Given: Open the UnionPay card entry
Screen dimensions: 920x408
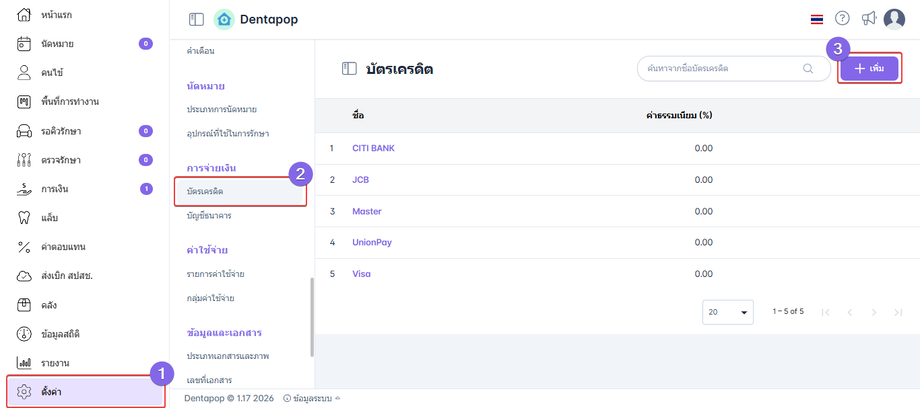Looking at the screenshot, I should (372, 242).
